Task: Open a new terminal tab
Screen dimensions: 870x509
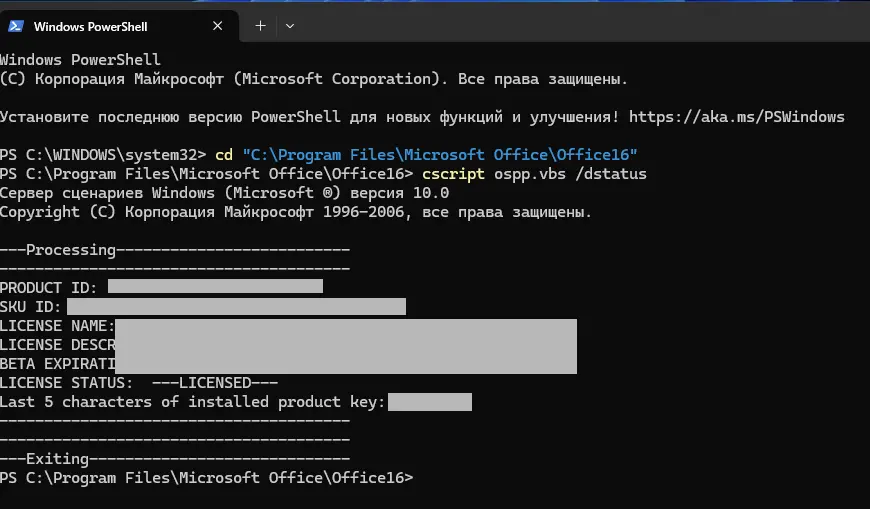Action: tap(260, 26)
